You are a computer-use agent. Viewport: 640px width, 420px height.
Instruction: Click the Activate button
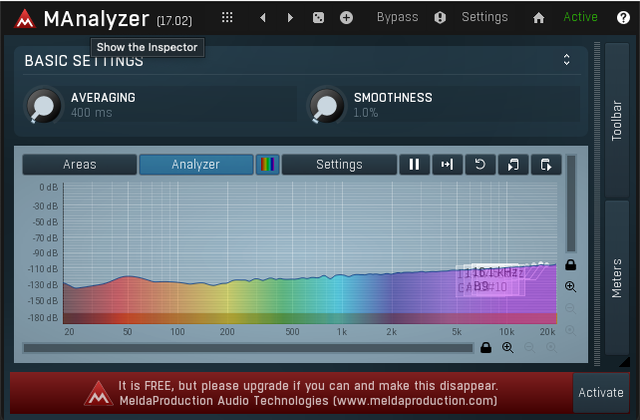pyautogui.click(x=601, y=393)
